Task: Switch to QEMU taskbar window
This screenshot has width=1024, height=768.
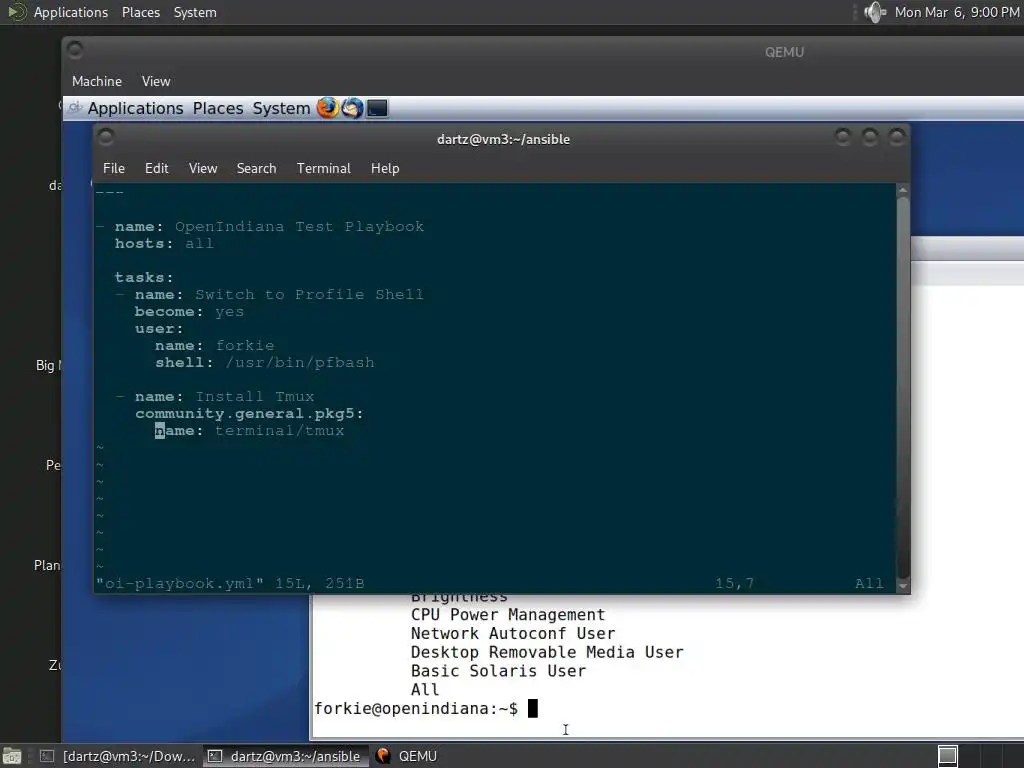Action: coord(407,756)
